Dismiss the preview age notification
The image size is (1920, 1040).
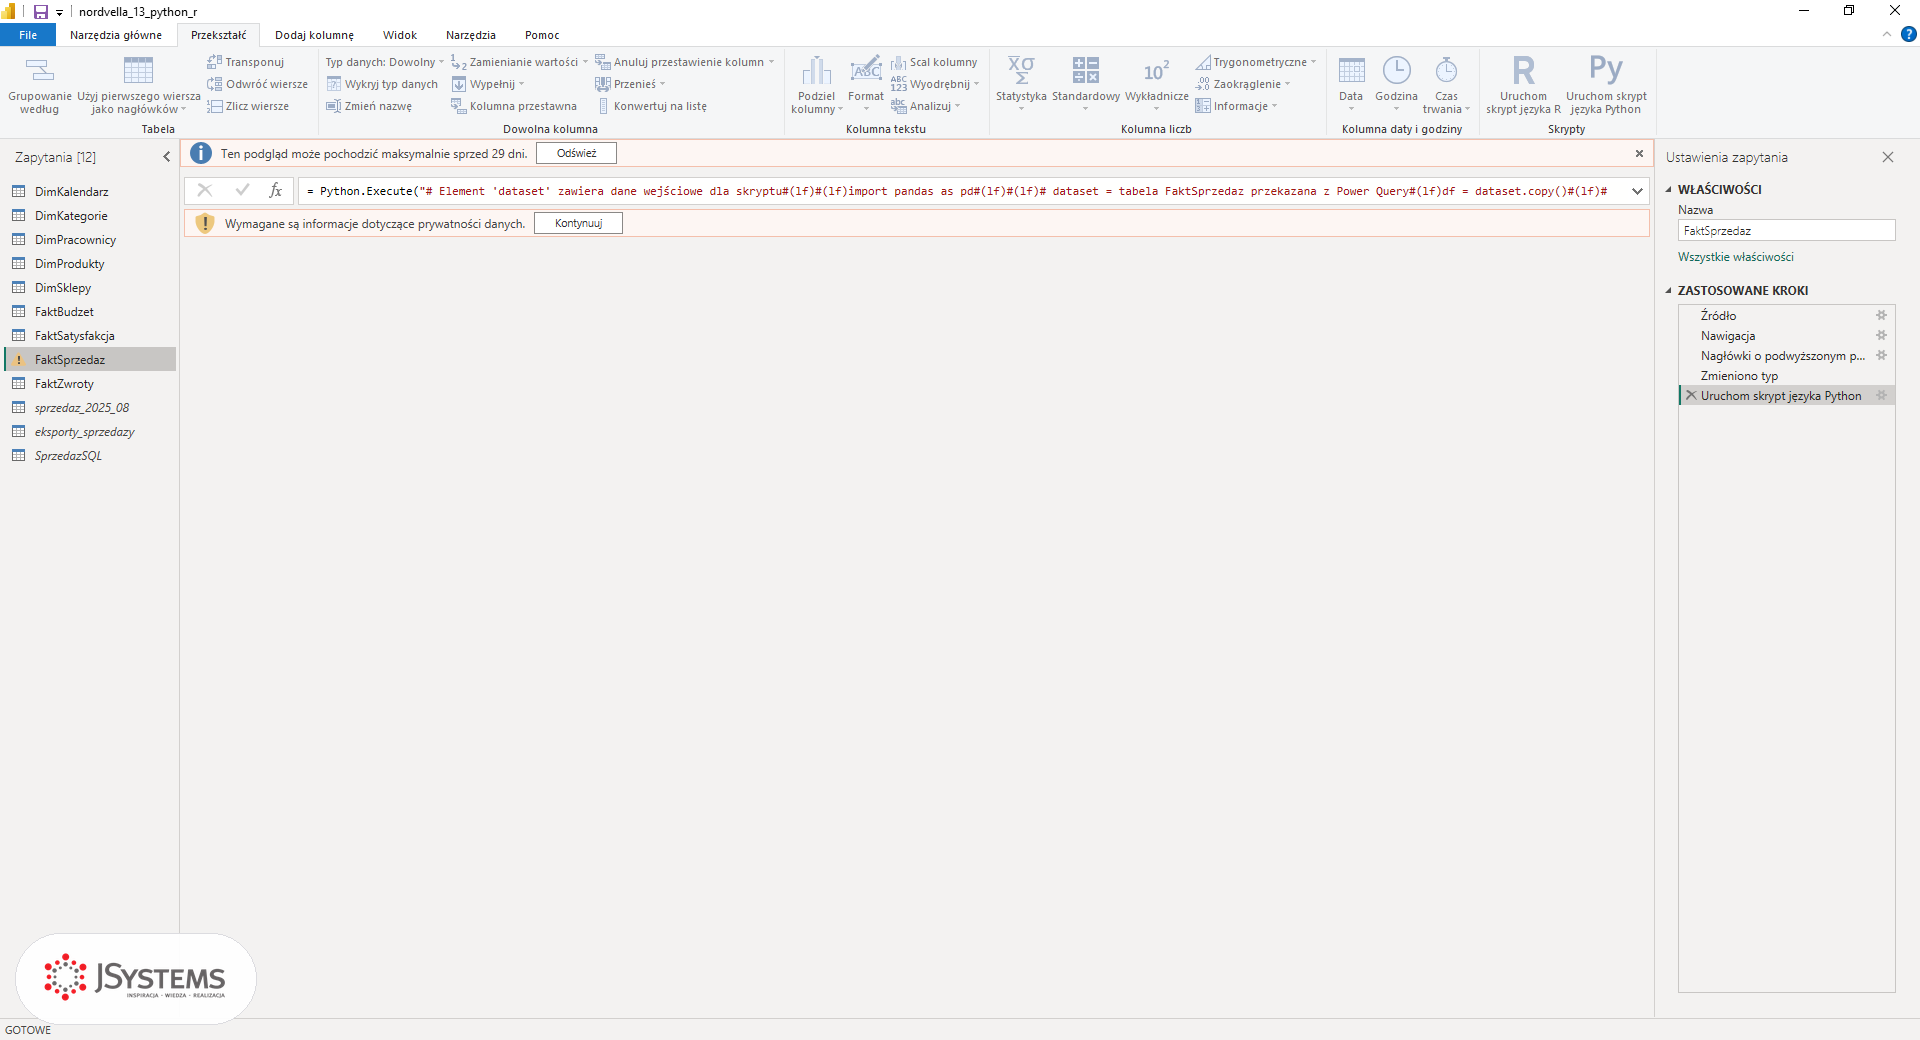[x=1639, y=153]
